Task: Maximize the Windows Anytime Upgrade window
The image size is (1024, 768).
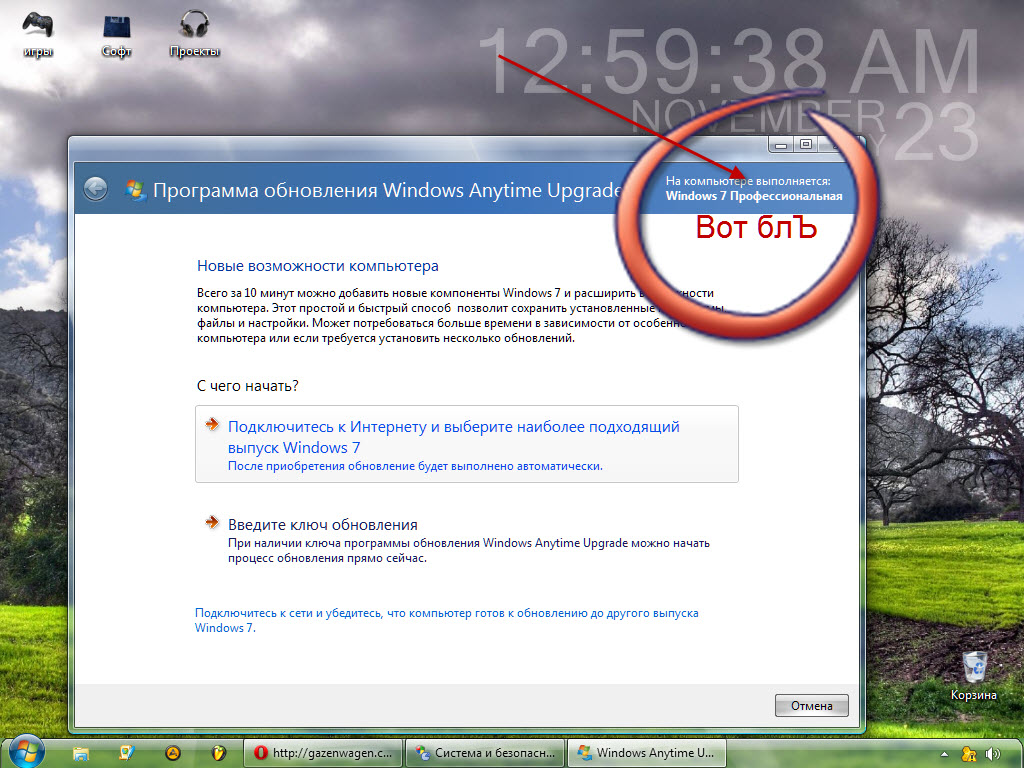Action: [806, 144]
